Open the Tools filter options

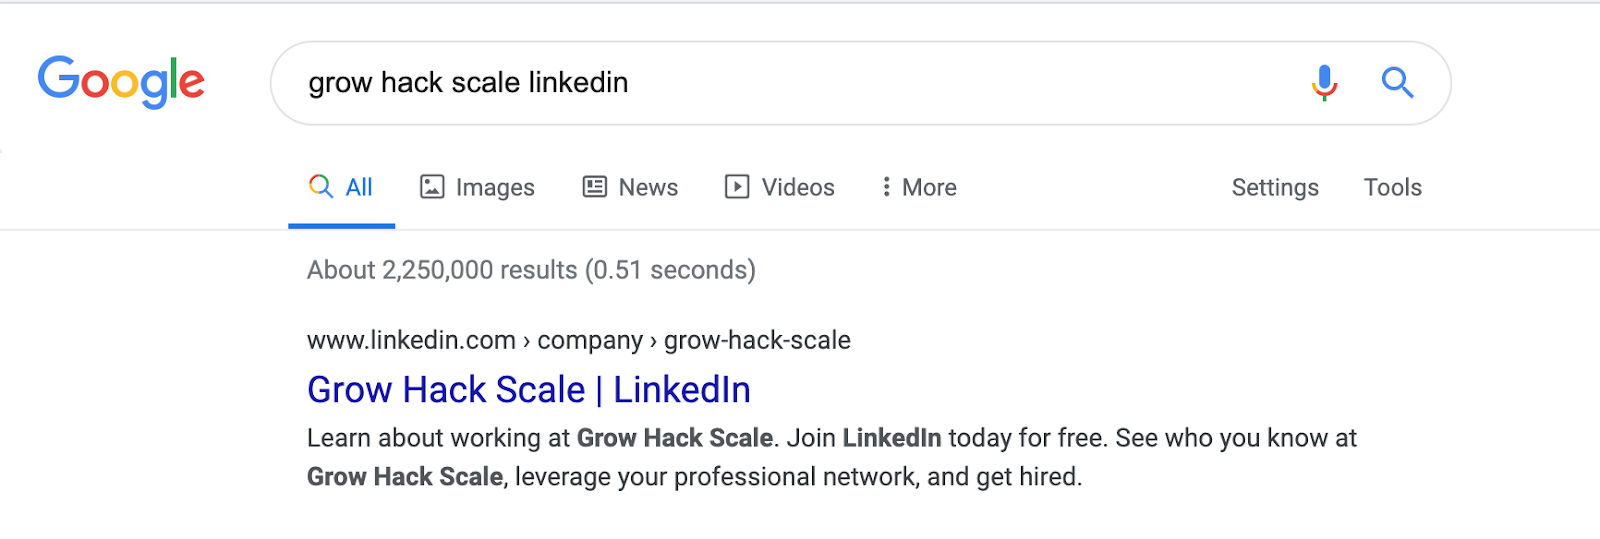1392,187
